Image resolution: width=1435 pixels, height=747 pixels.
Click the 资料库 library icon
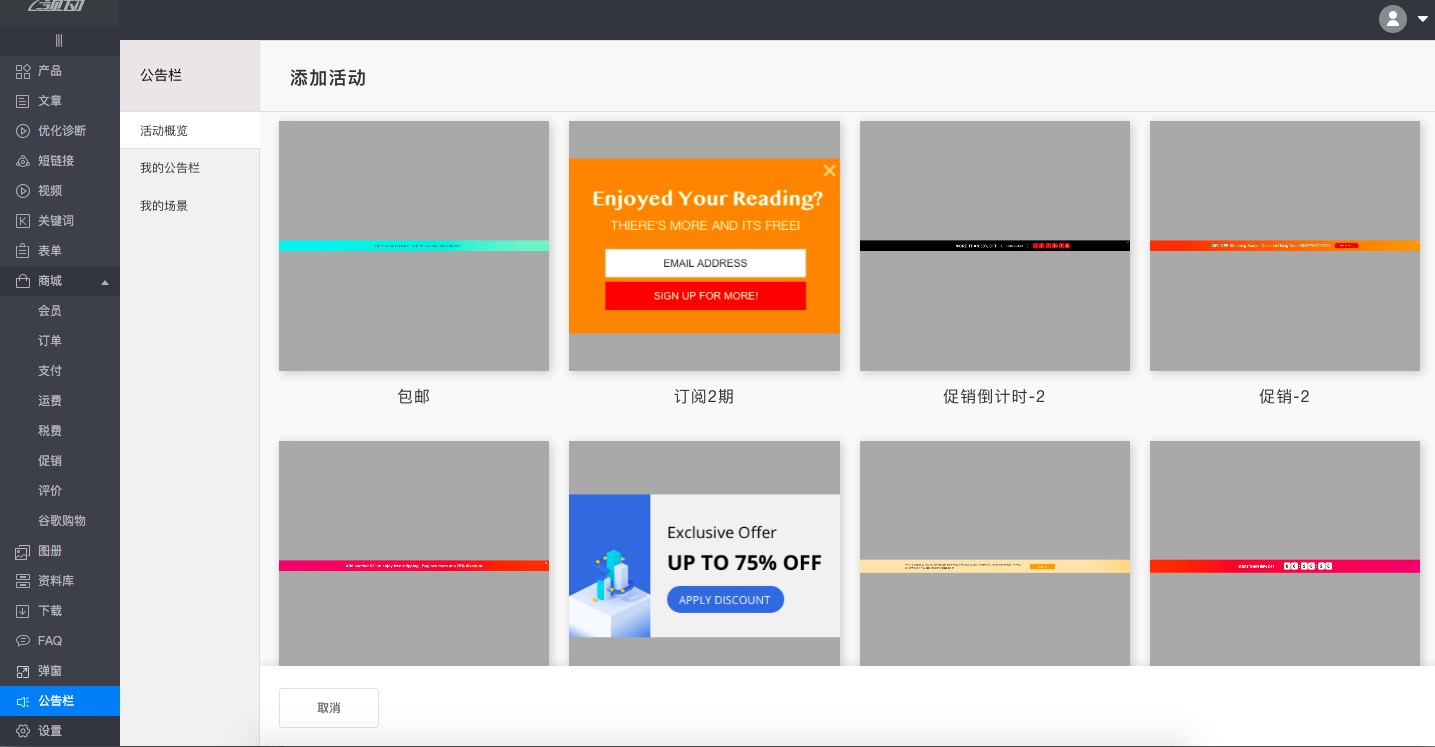point(23,581)
